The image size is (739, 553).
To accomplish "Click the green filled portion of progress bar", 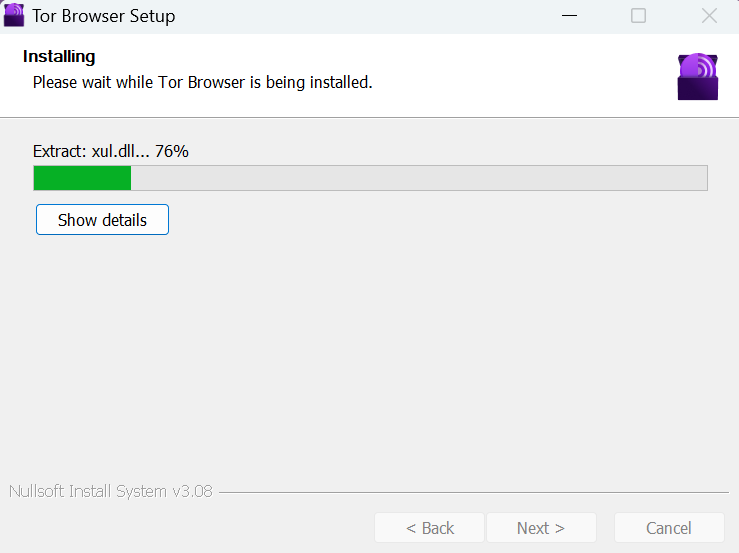I will click(82, 178).
